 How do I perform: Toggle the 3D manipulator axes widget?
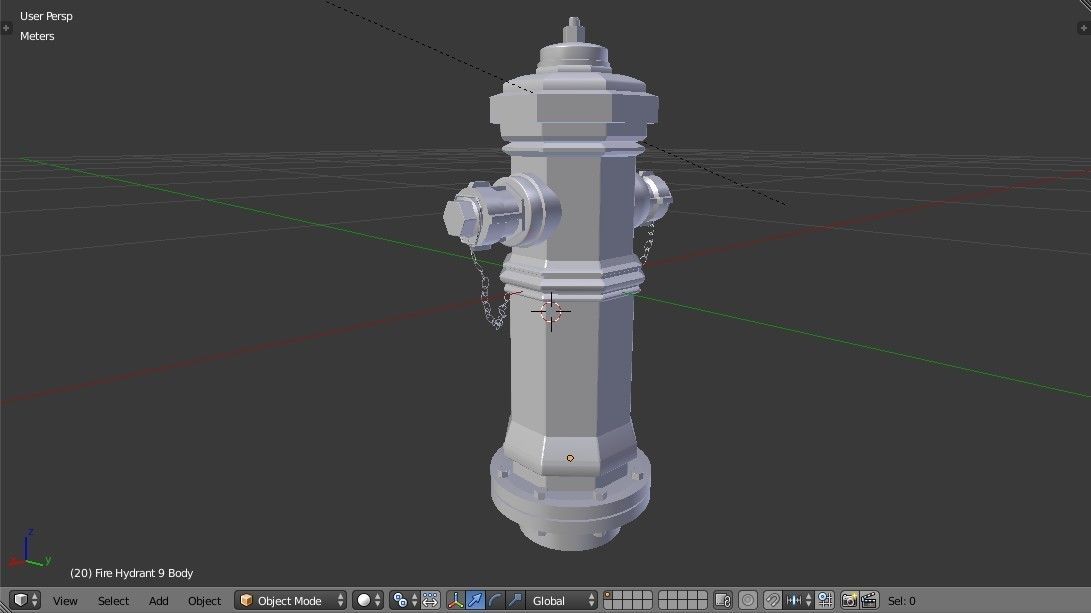pos(456,600)
